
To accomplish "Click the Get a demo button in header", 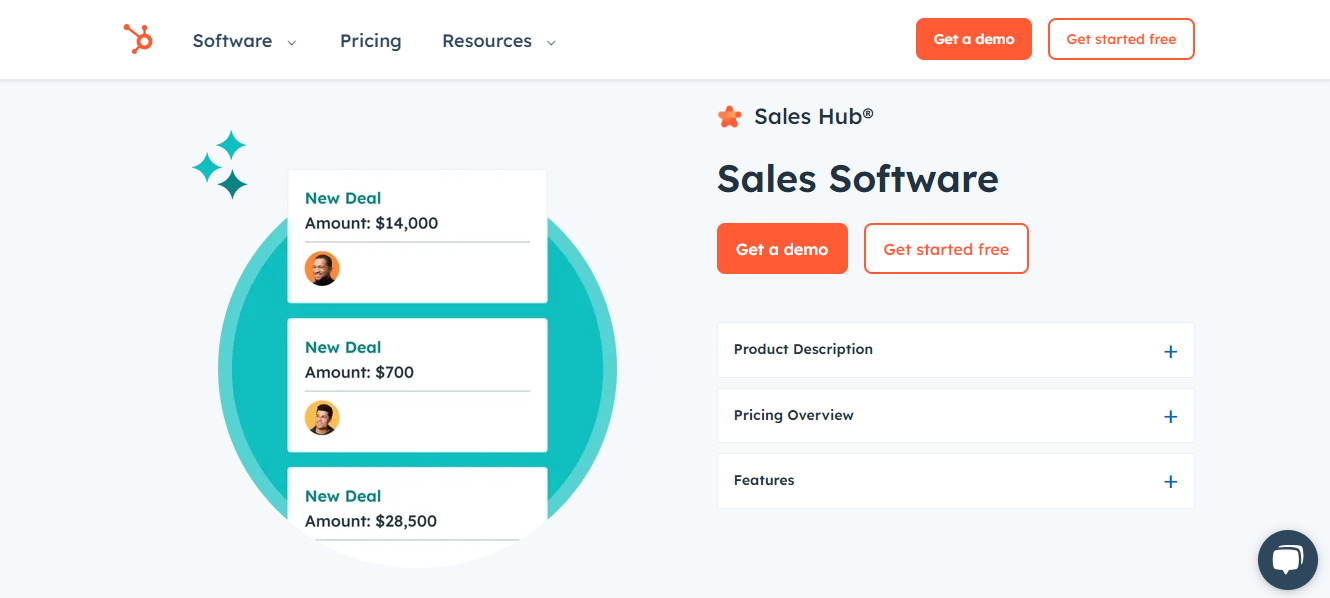I will [x=974, y=39].
